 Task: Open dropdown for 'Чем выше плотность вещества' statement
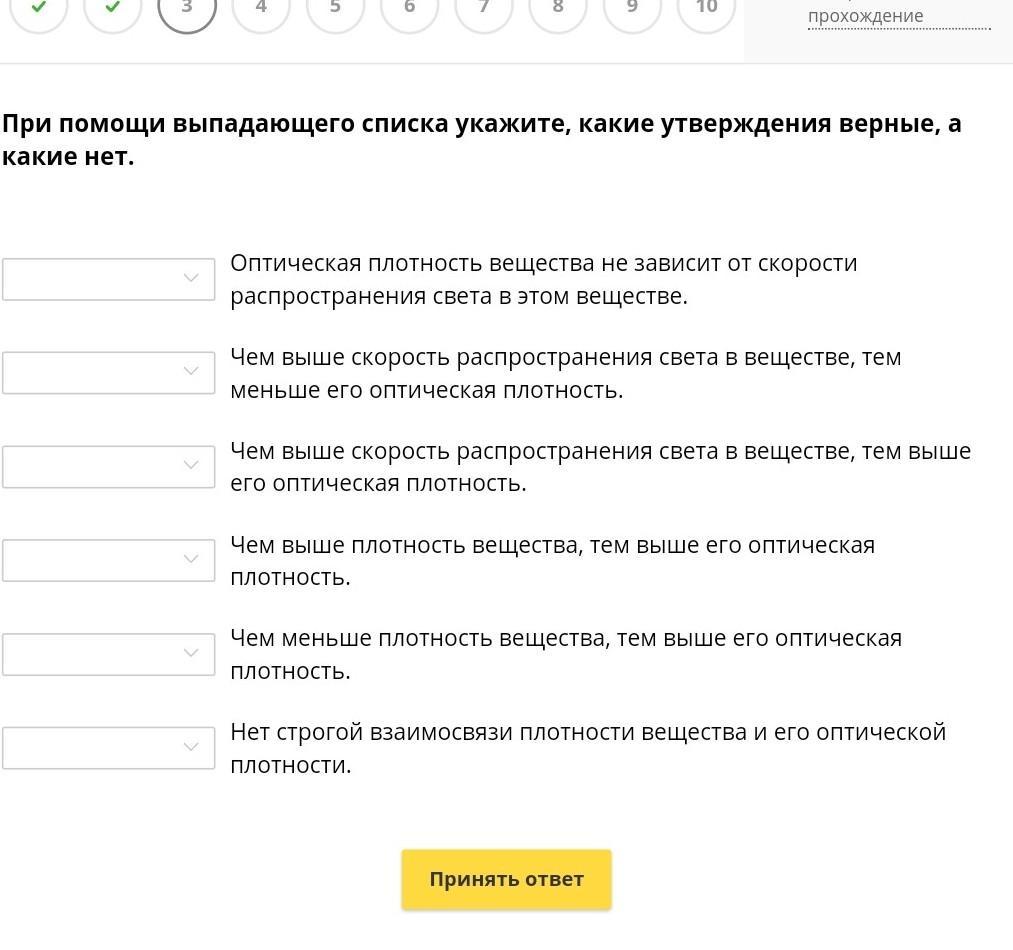[108, 560]
